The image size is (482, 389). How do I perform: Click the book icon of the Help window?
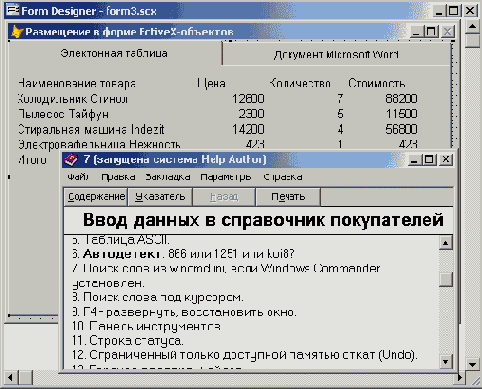coord(71,160)
